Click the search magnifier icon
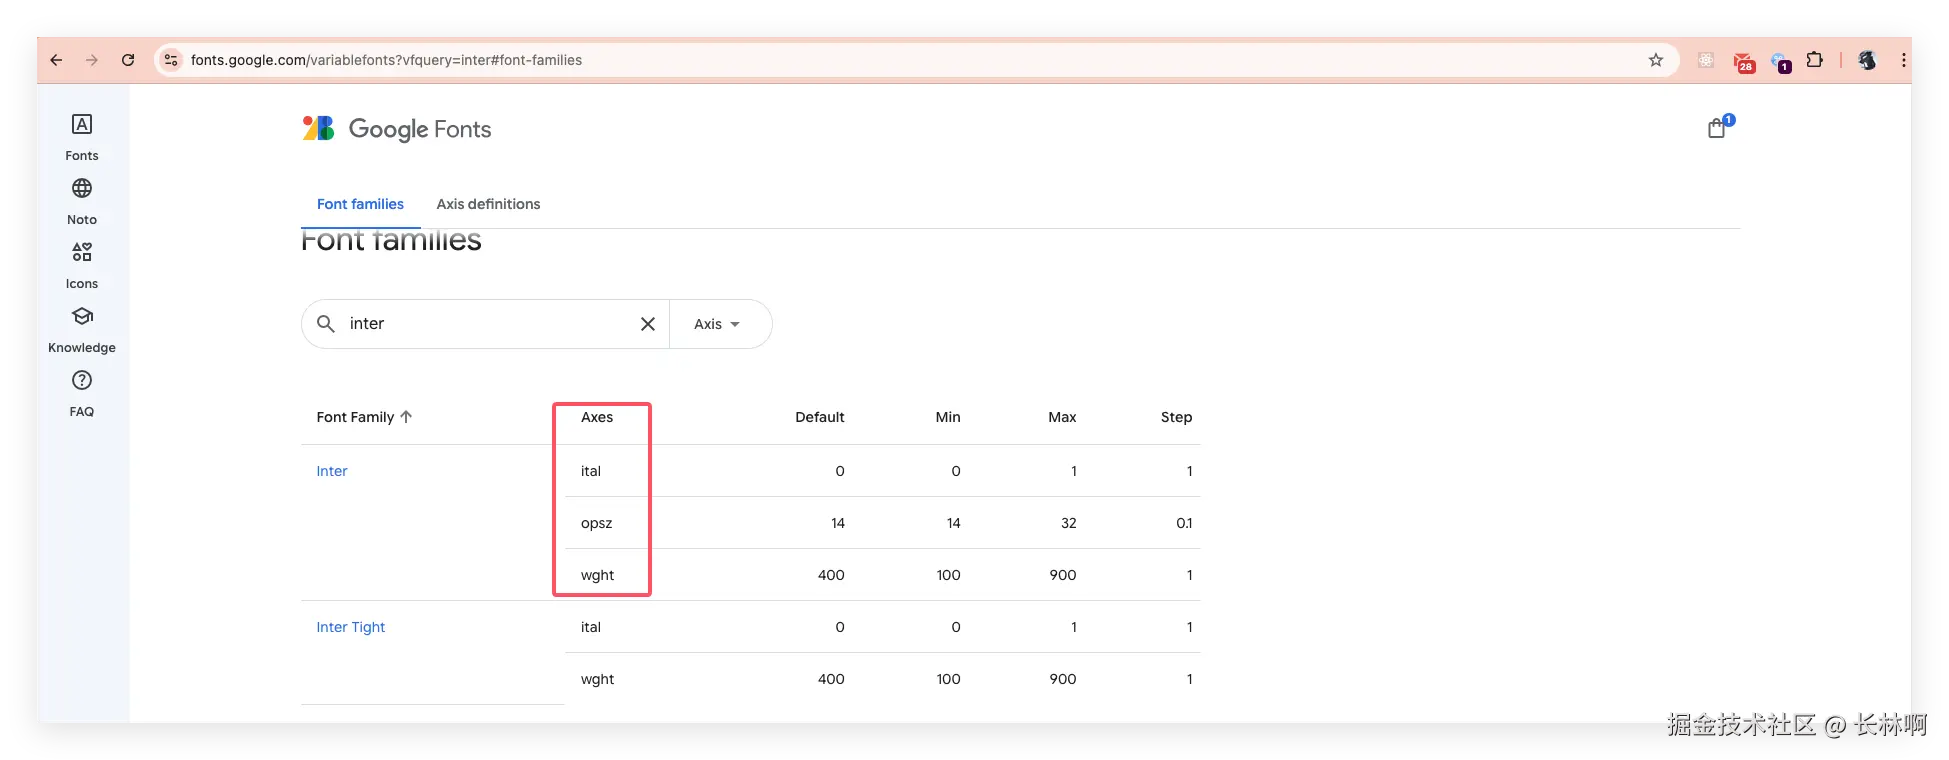Viewport: 1949px width, 760px height. click(326, 324)
